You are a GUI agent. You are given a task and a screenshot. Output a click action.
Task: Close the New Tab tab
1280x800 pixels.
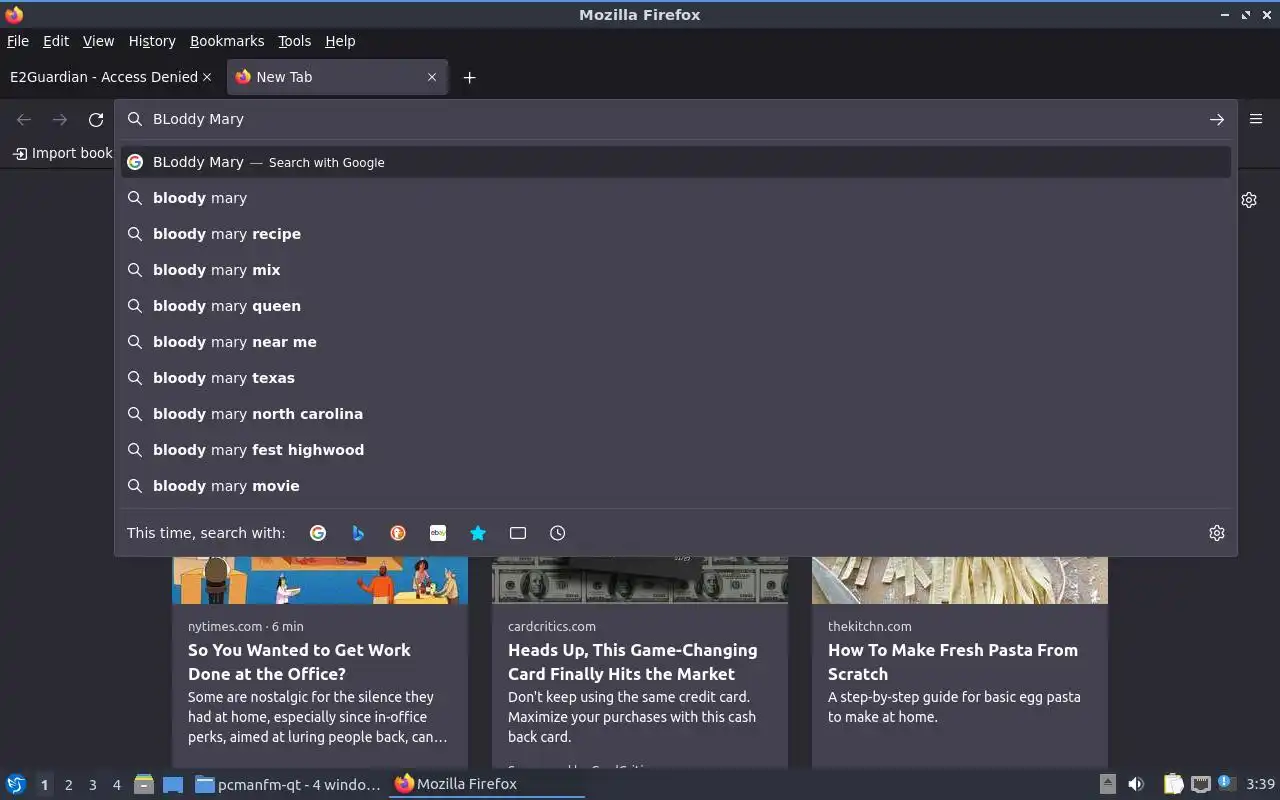pos(432,77)
